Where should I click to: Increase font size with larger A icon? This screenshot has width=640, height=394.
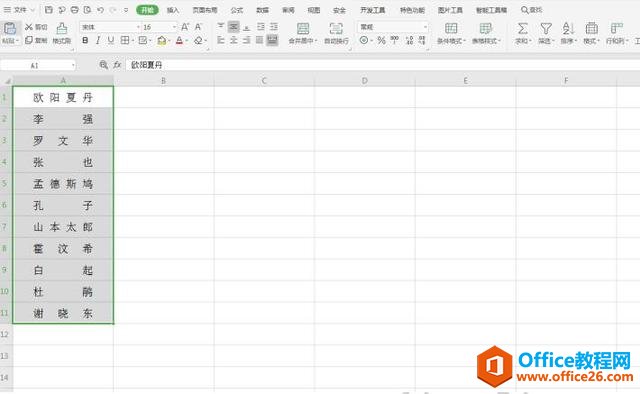click(x=185, y=27)
